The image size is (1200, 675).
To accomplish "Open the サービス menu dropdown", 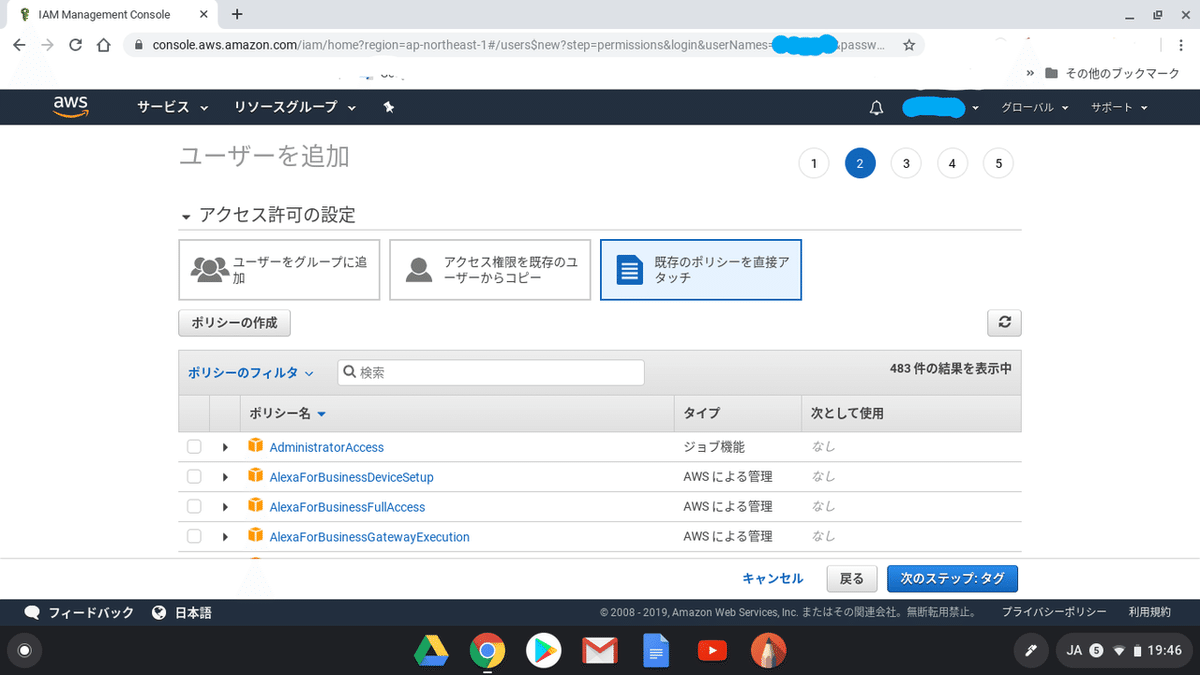I will [173, 107].
